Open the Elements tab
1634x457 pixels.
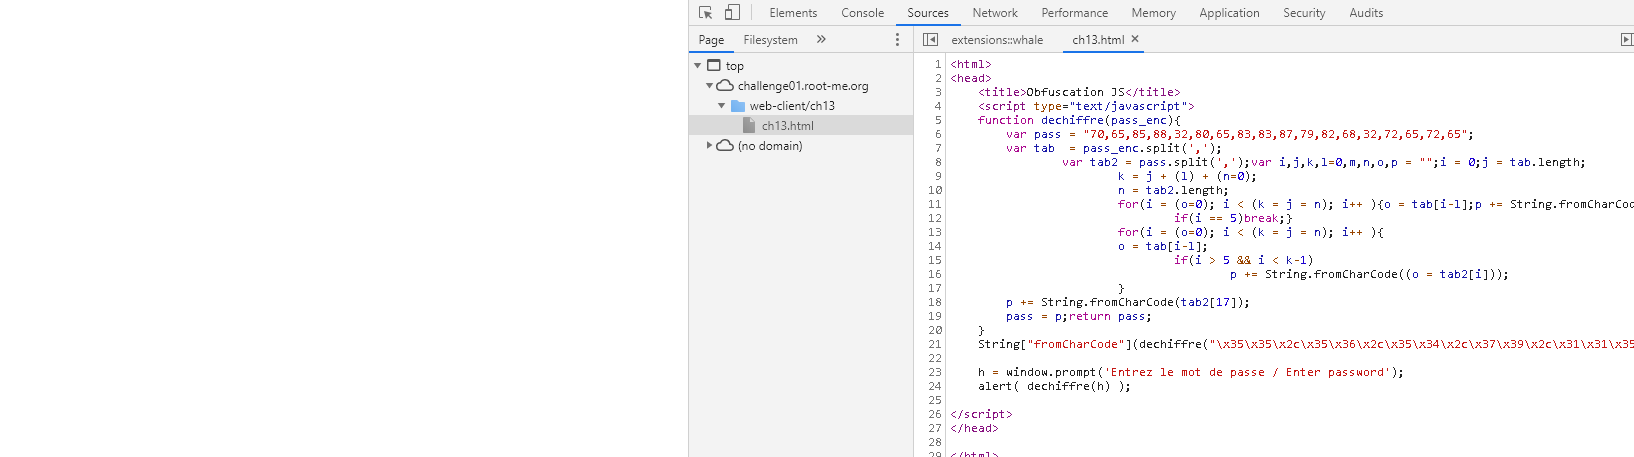793,13
